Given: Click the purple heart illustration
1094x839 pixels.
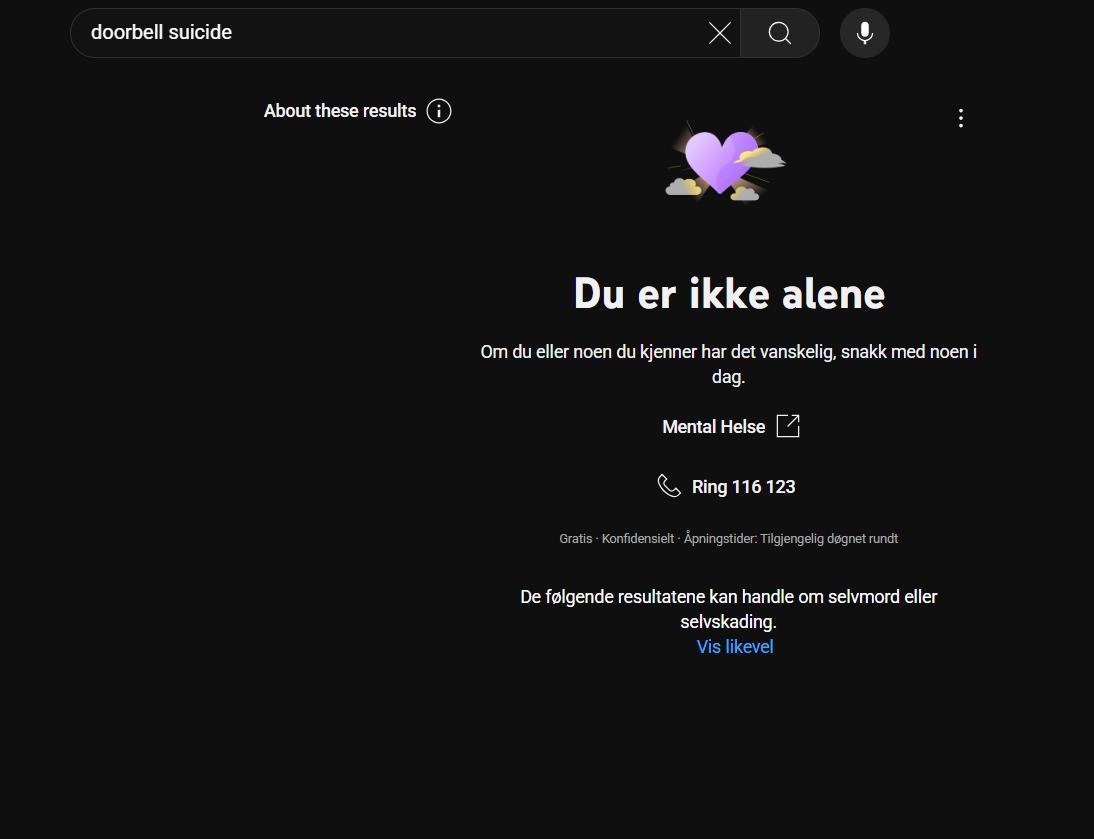Looking at the screenshot, I should tap(726, 162).
